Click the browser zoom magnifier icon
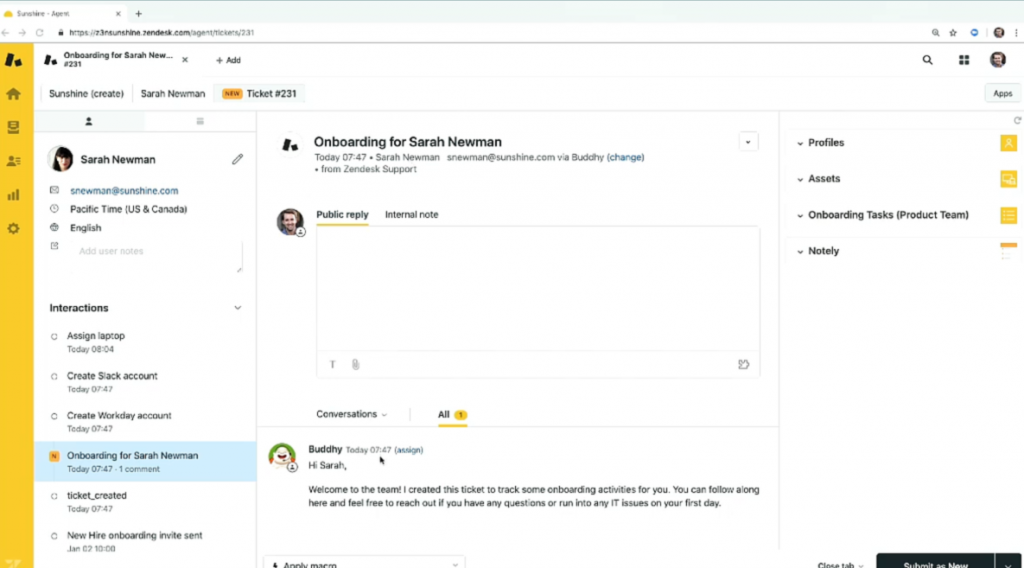This screenshot has height=568, width=1024. 935,33
